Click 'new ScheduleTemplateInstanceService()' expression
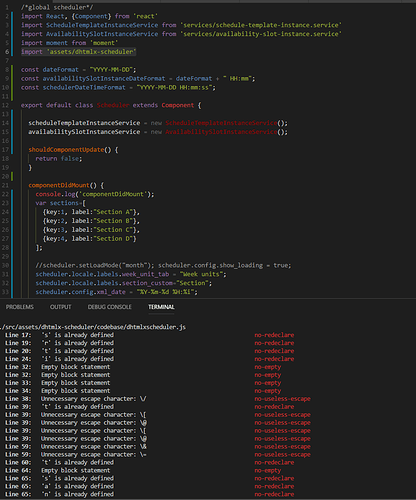The image size is (416, 500). (x=219, y=123)
